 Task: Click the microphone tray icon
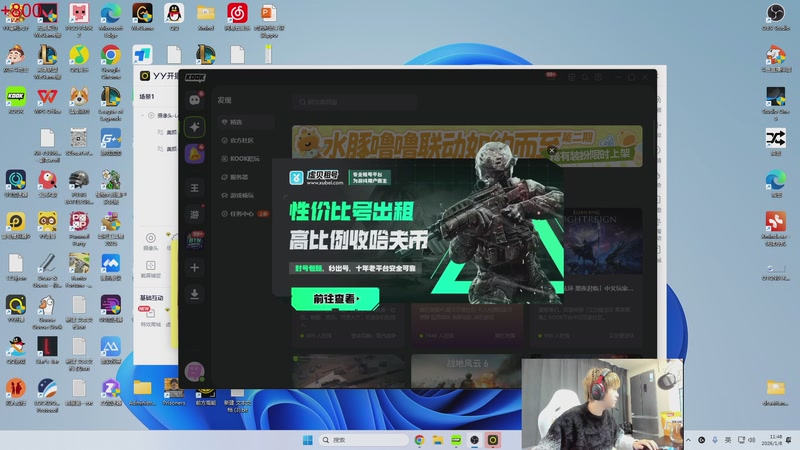tap(715, 440)
